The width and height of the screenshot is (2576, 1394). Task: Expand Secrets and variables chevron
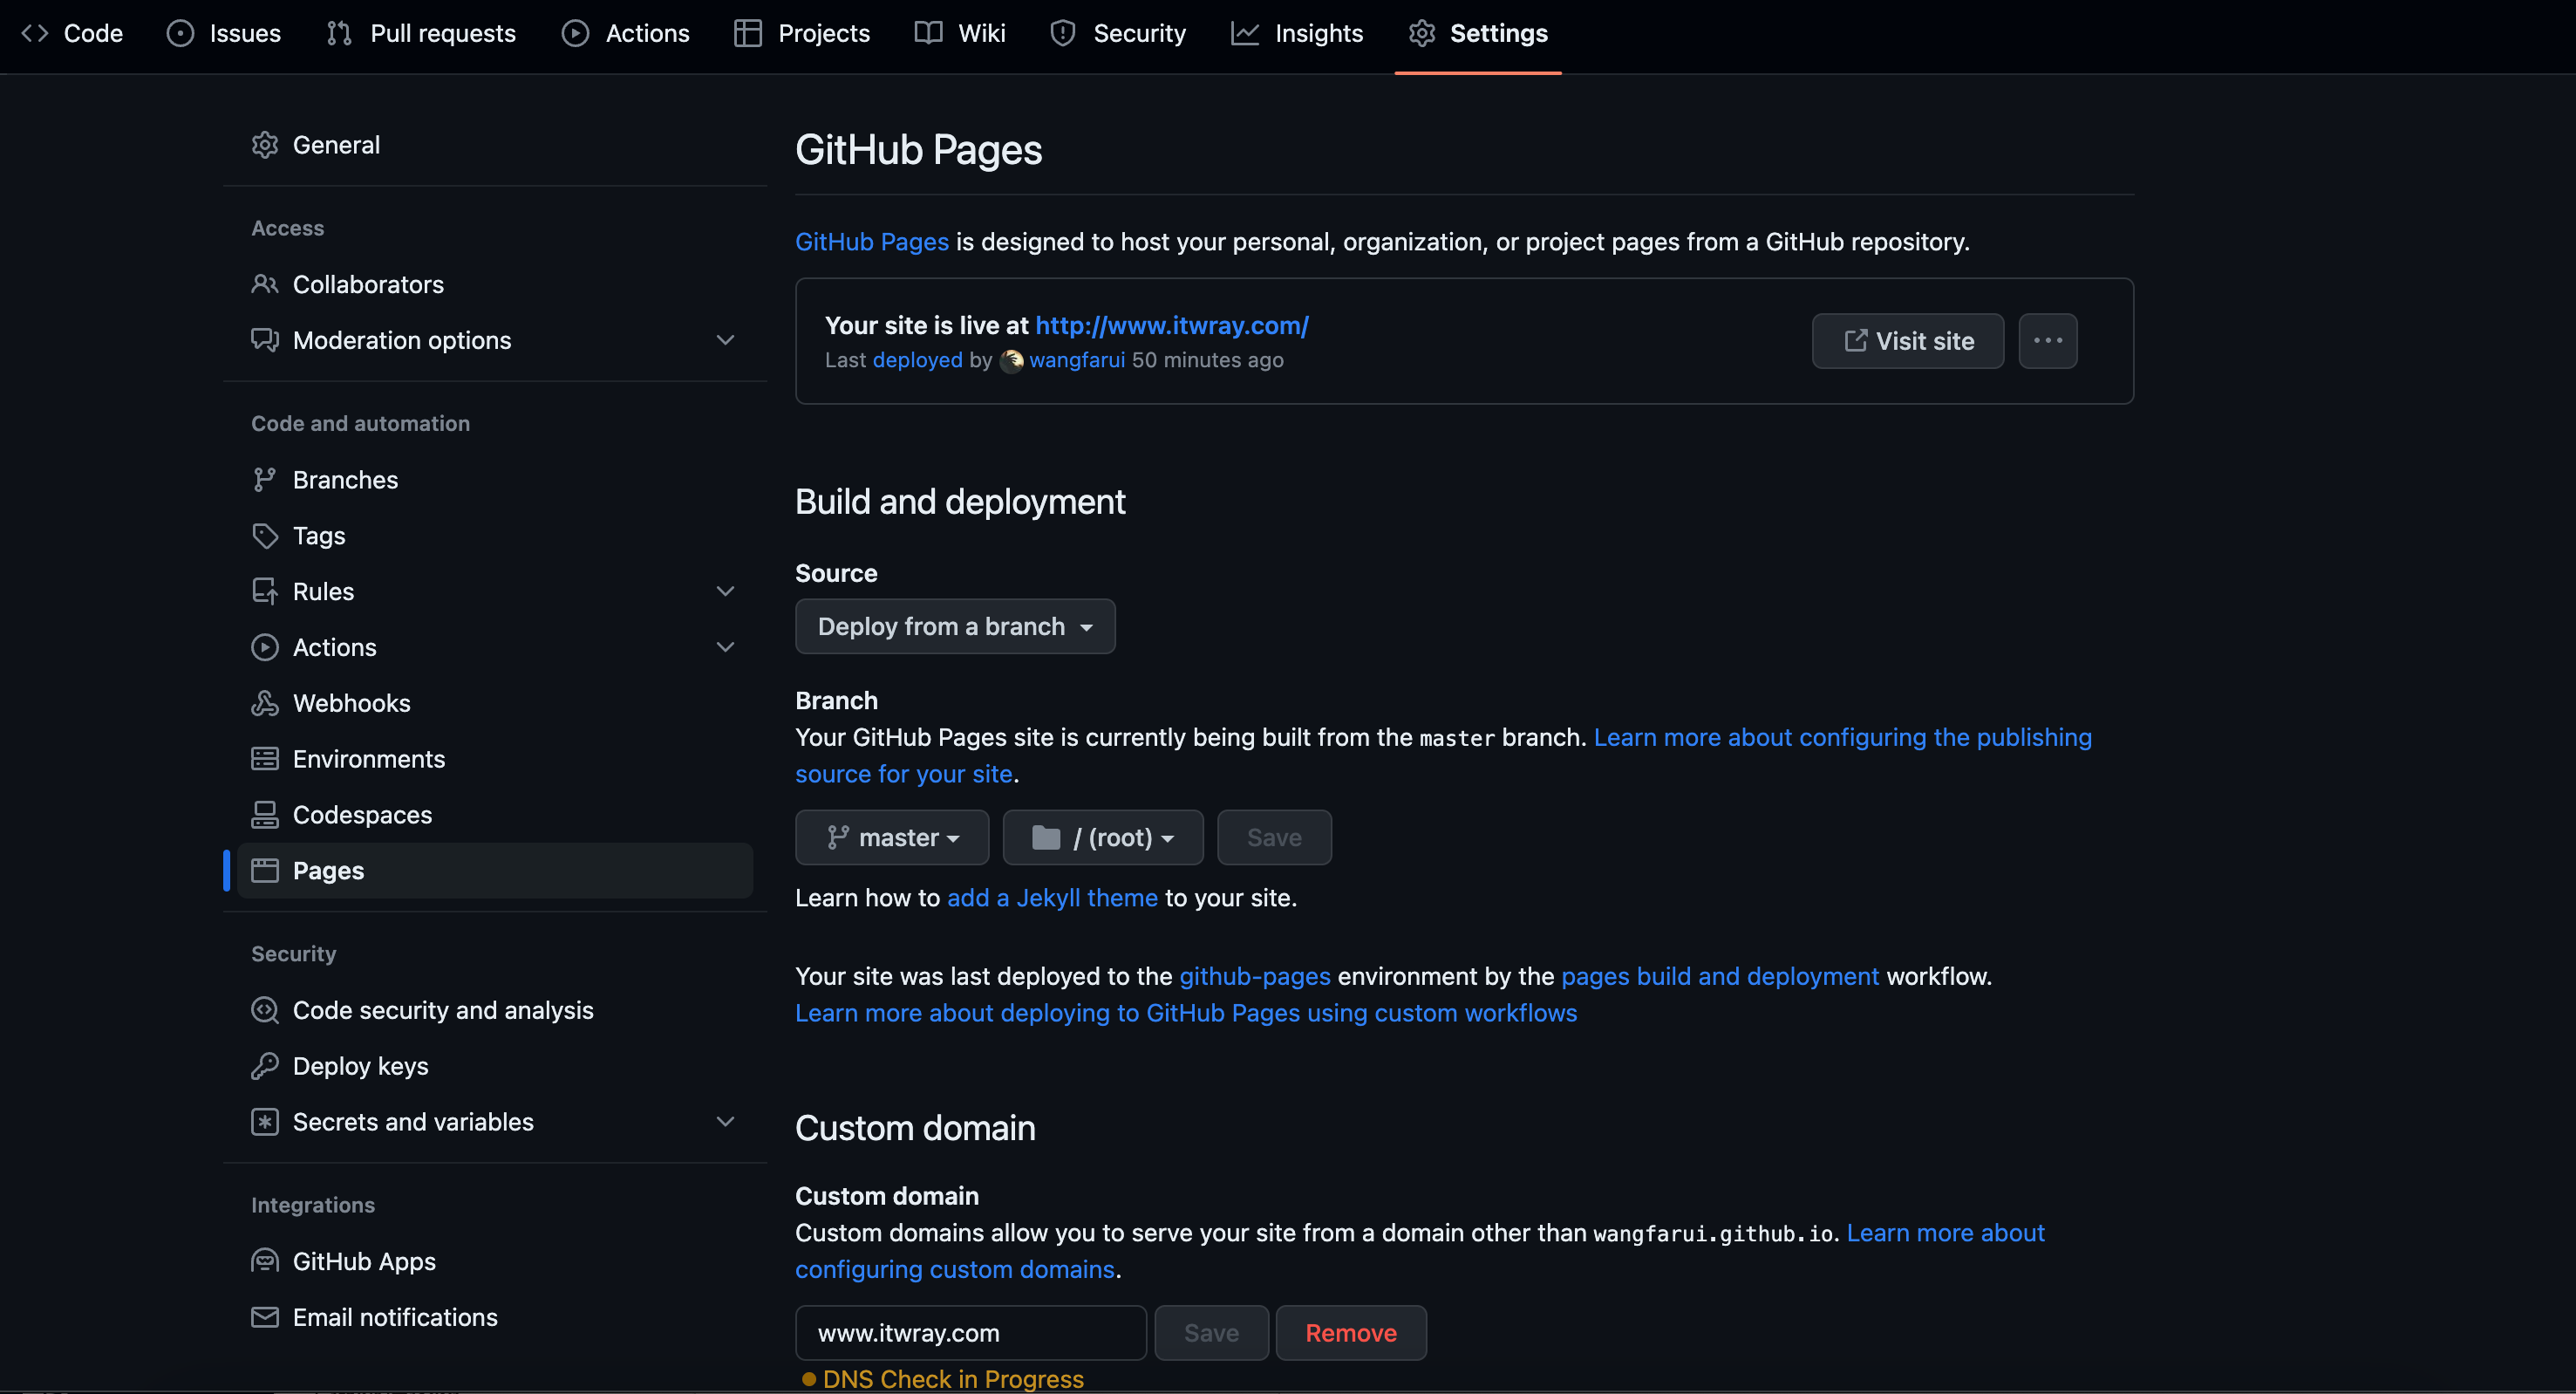(726, 1122)
